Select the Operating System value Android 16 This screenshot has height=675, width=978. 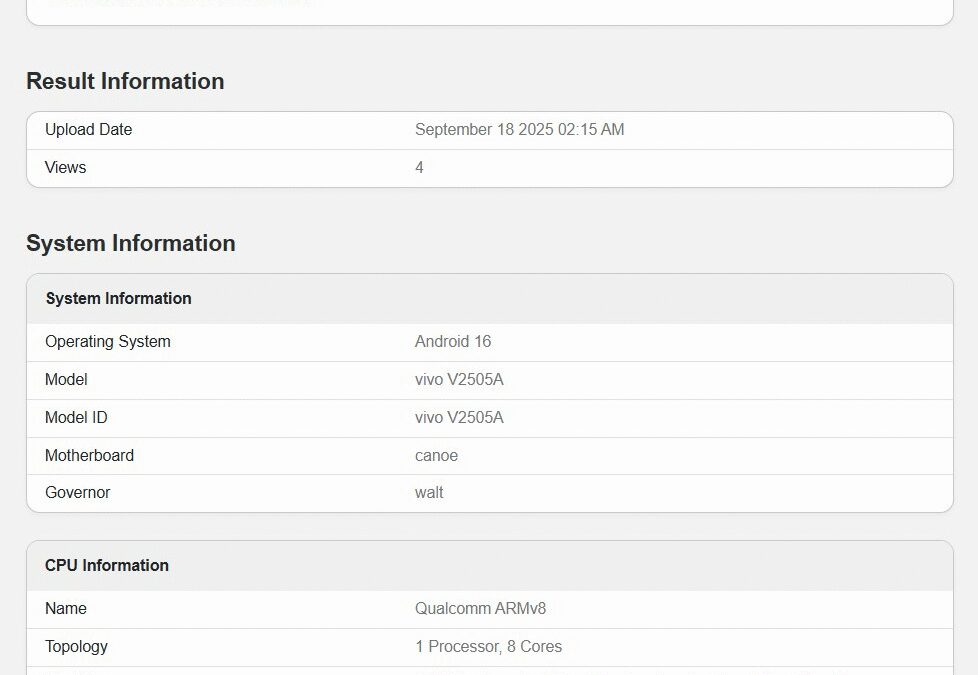coord(453,341)
